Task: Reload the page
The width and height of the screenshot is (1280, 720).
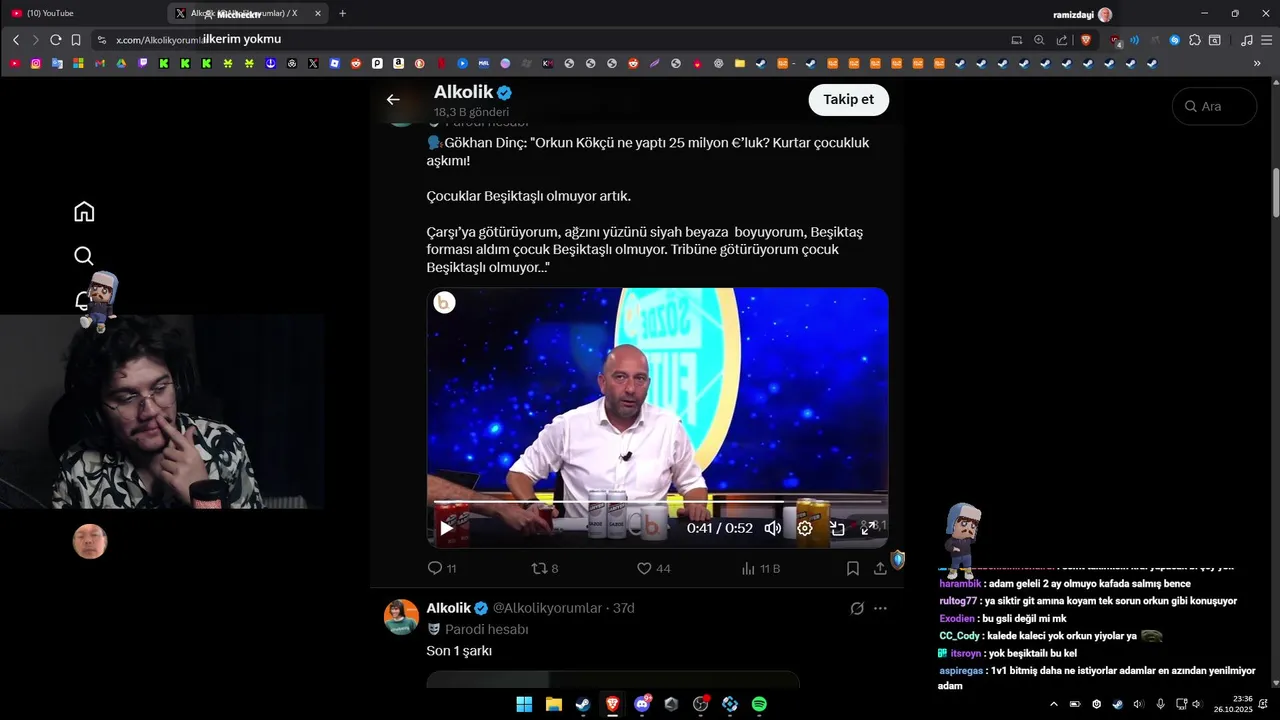Action: click(x=55, y=40)
